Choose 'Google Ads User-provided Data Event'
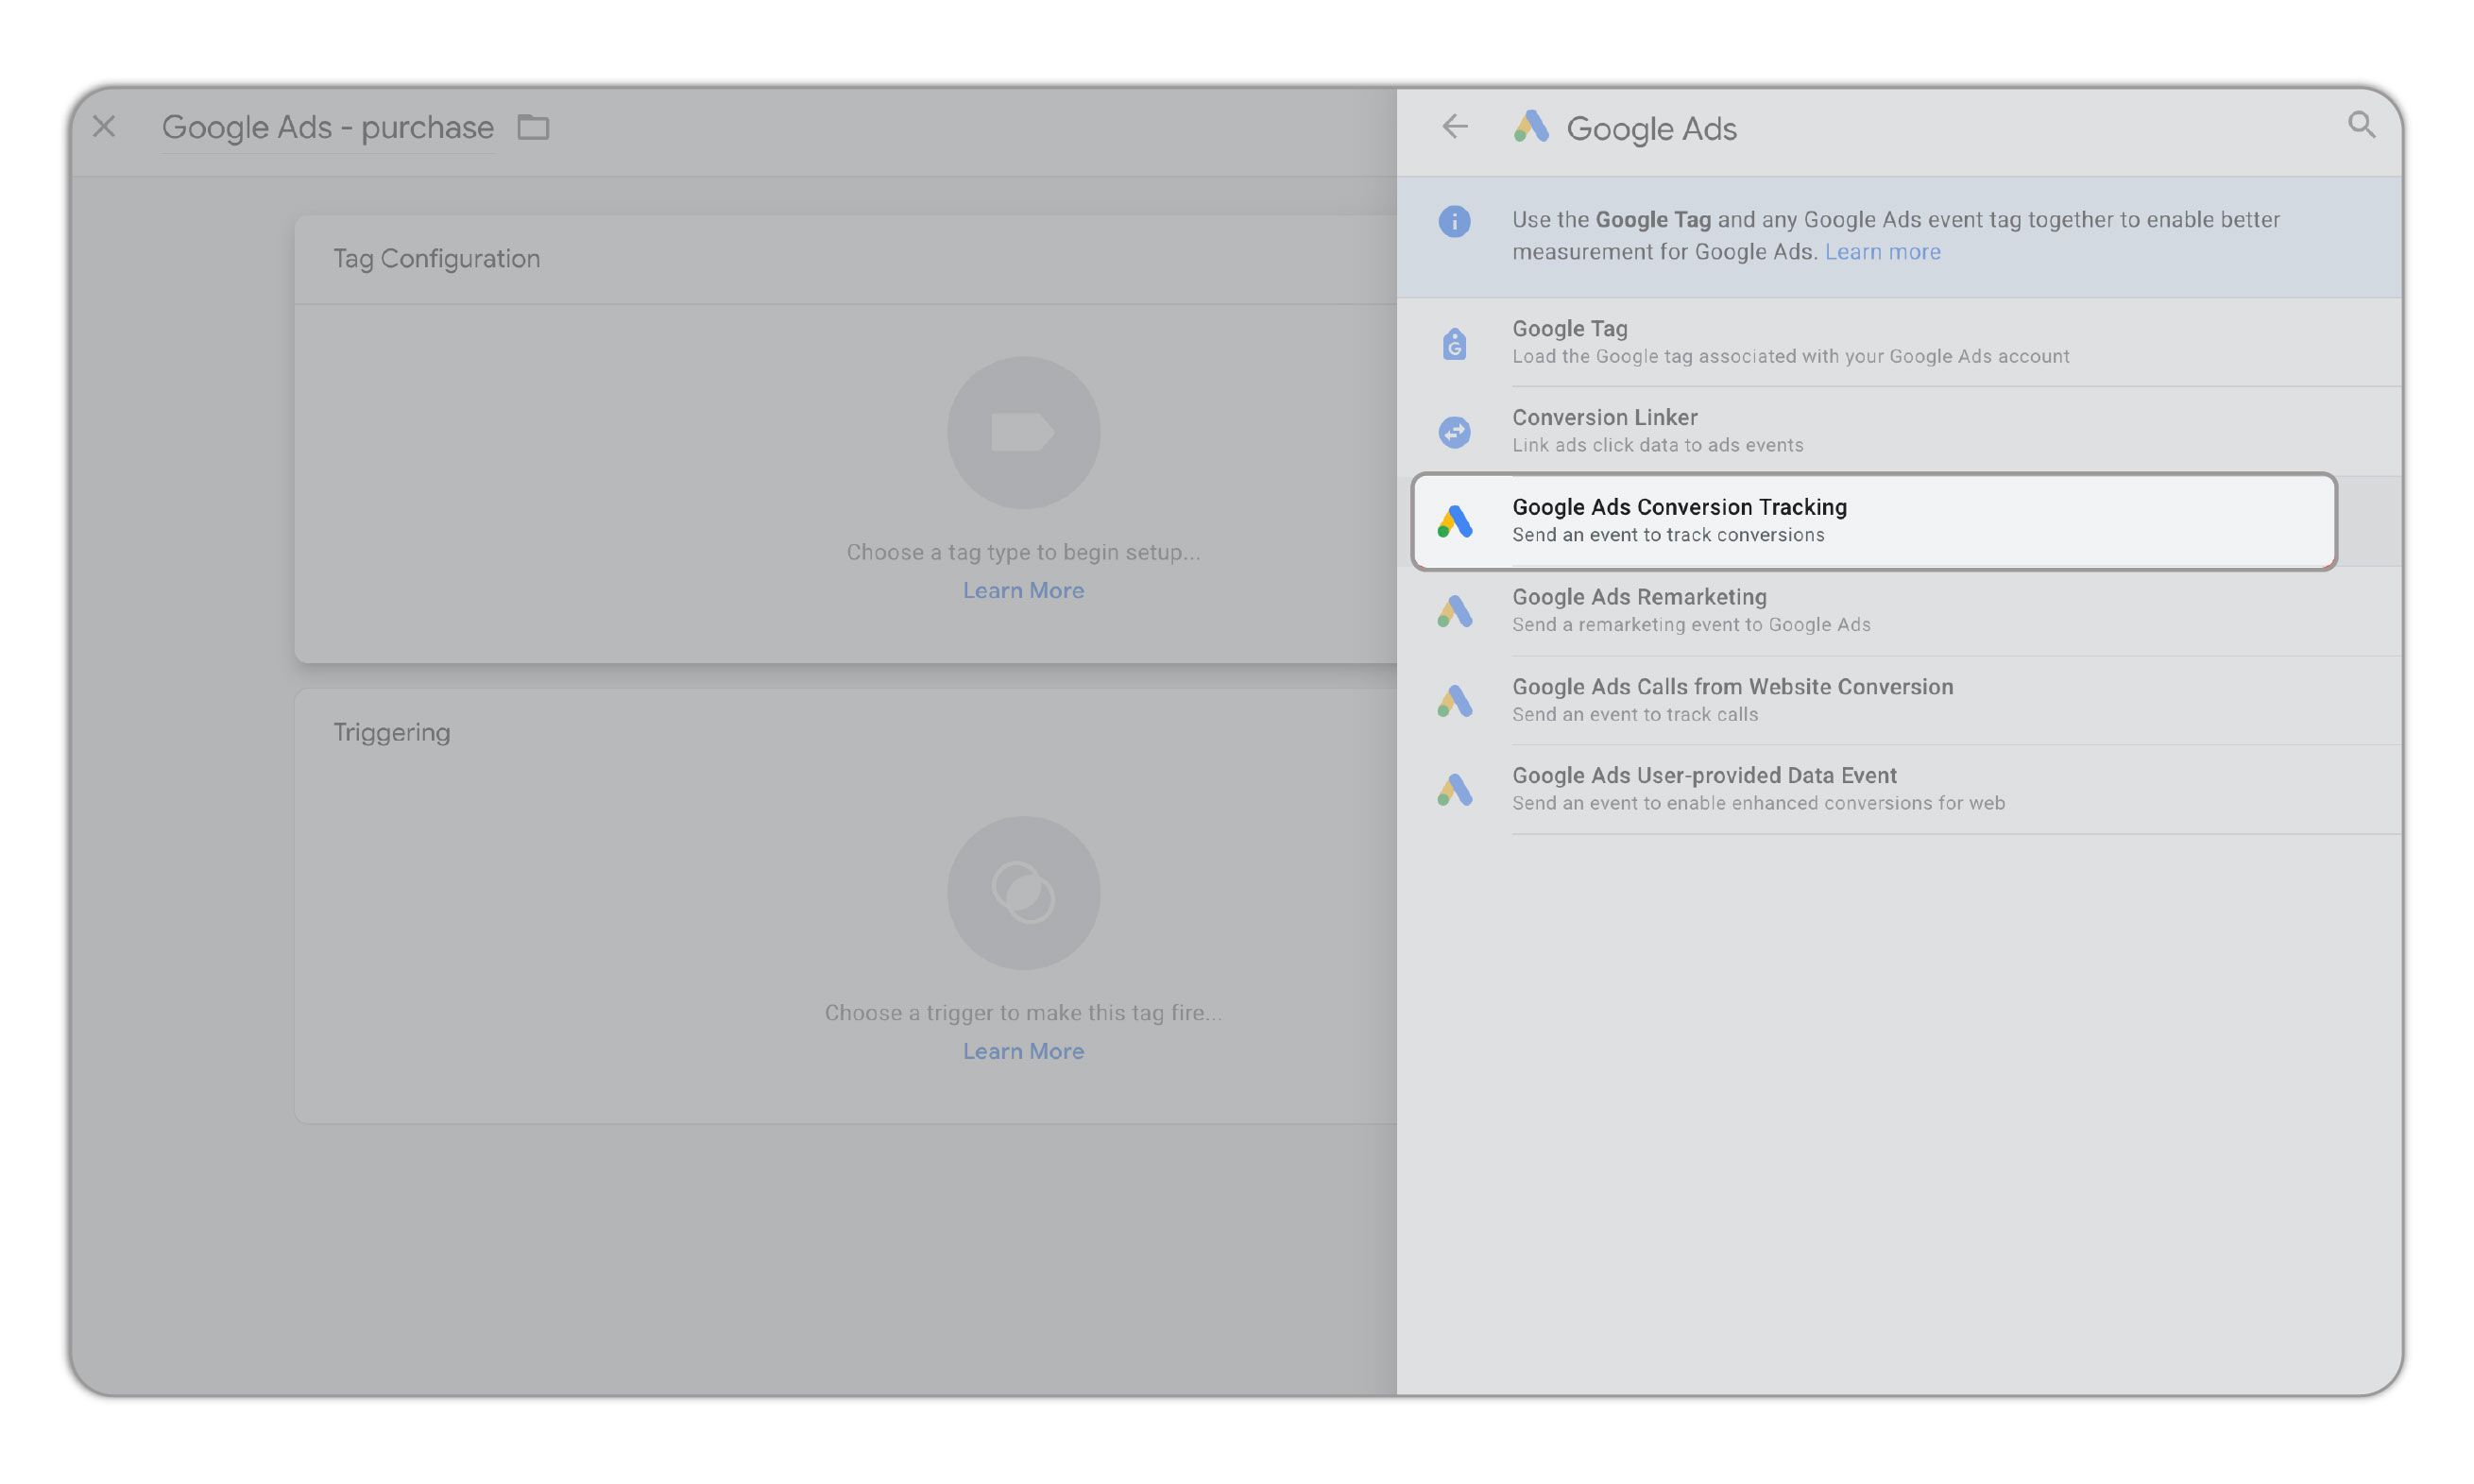The width and height of the screenshot is (2474, 1484). (x=1898, y=789)
